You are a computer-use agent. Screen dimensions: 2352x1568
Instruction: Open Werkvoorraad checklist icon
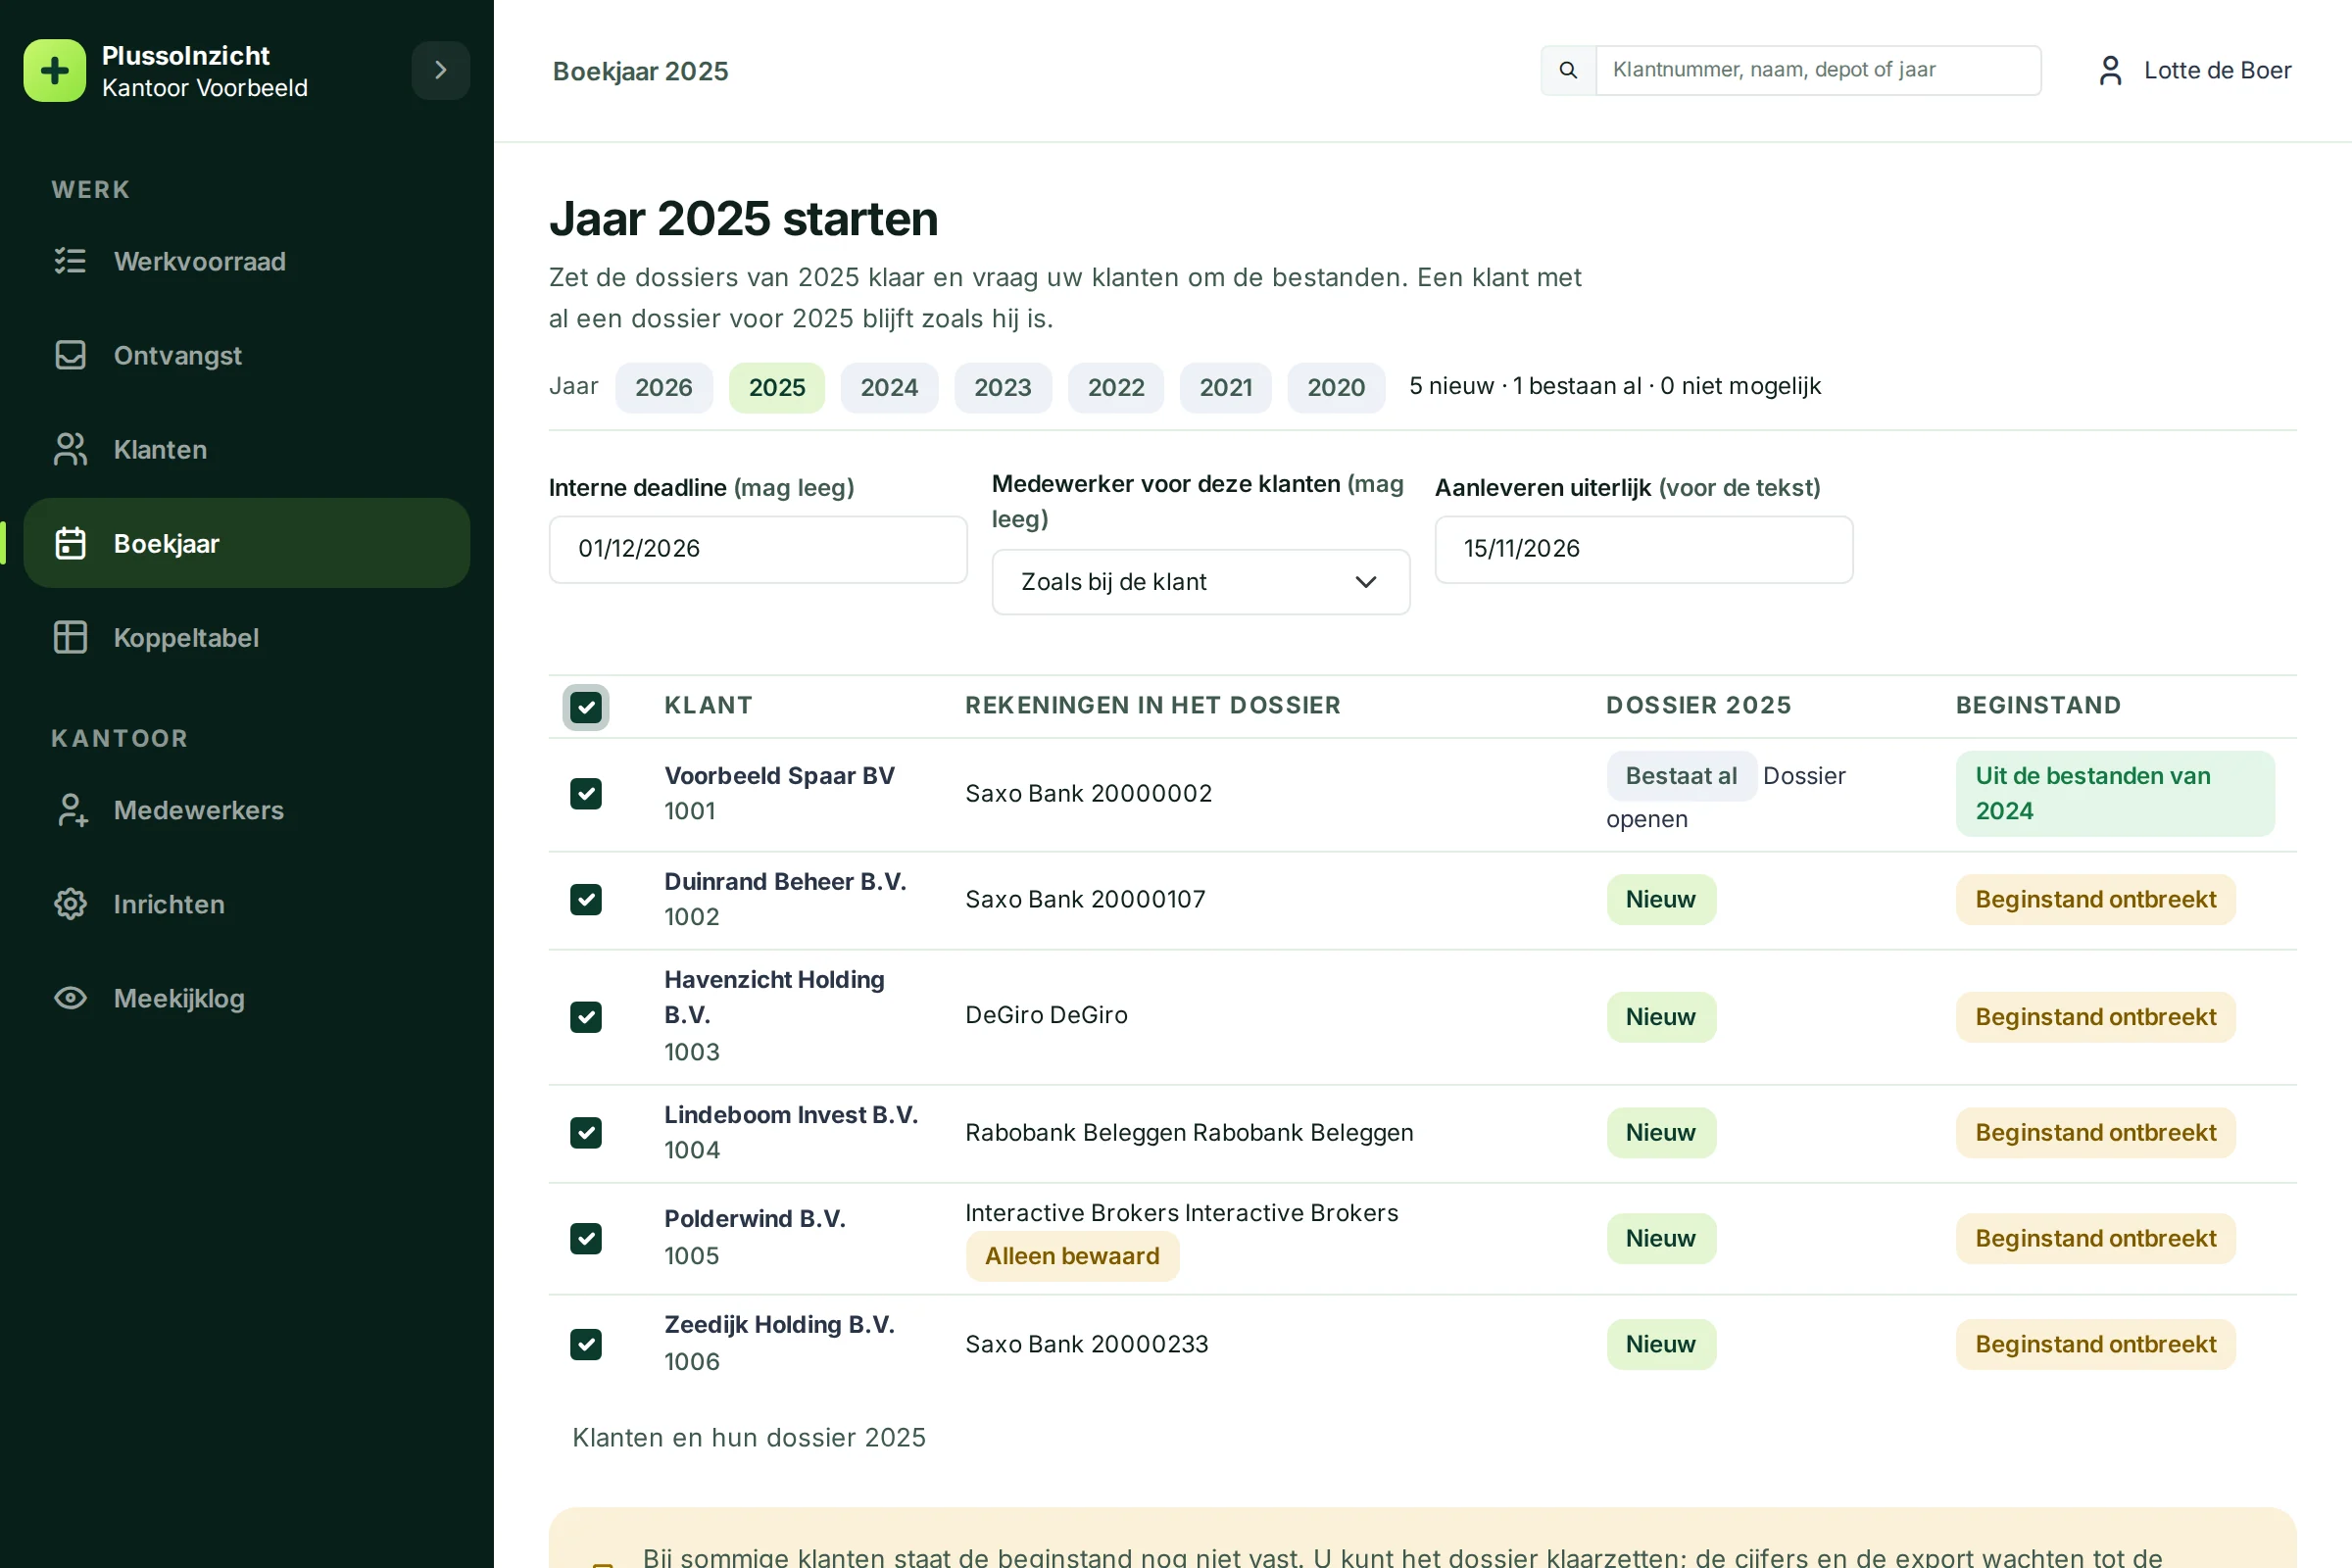pos(70,261)
